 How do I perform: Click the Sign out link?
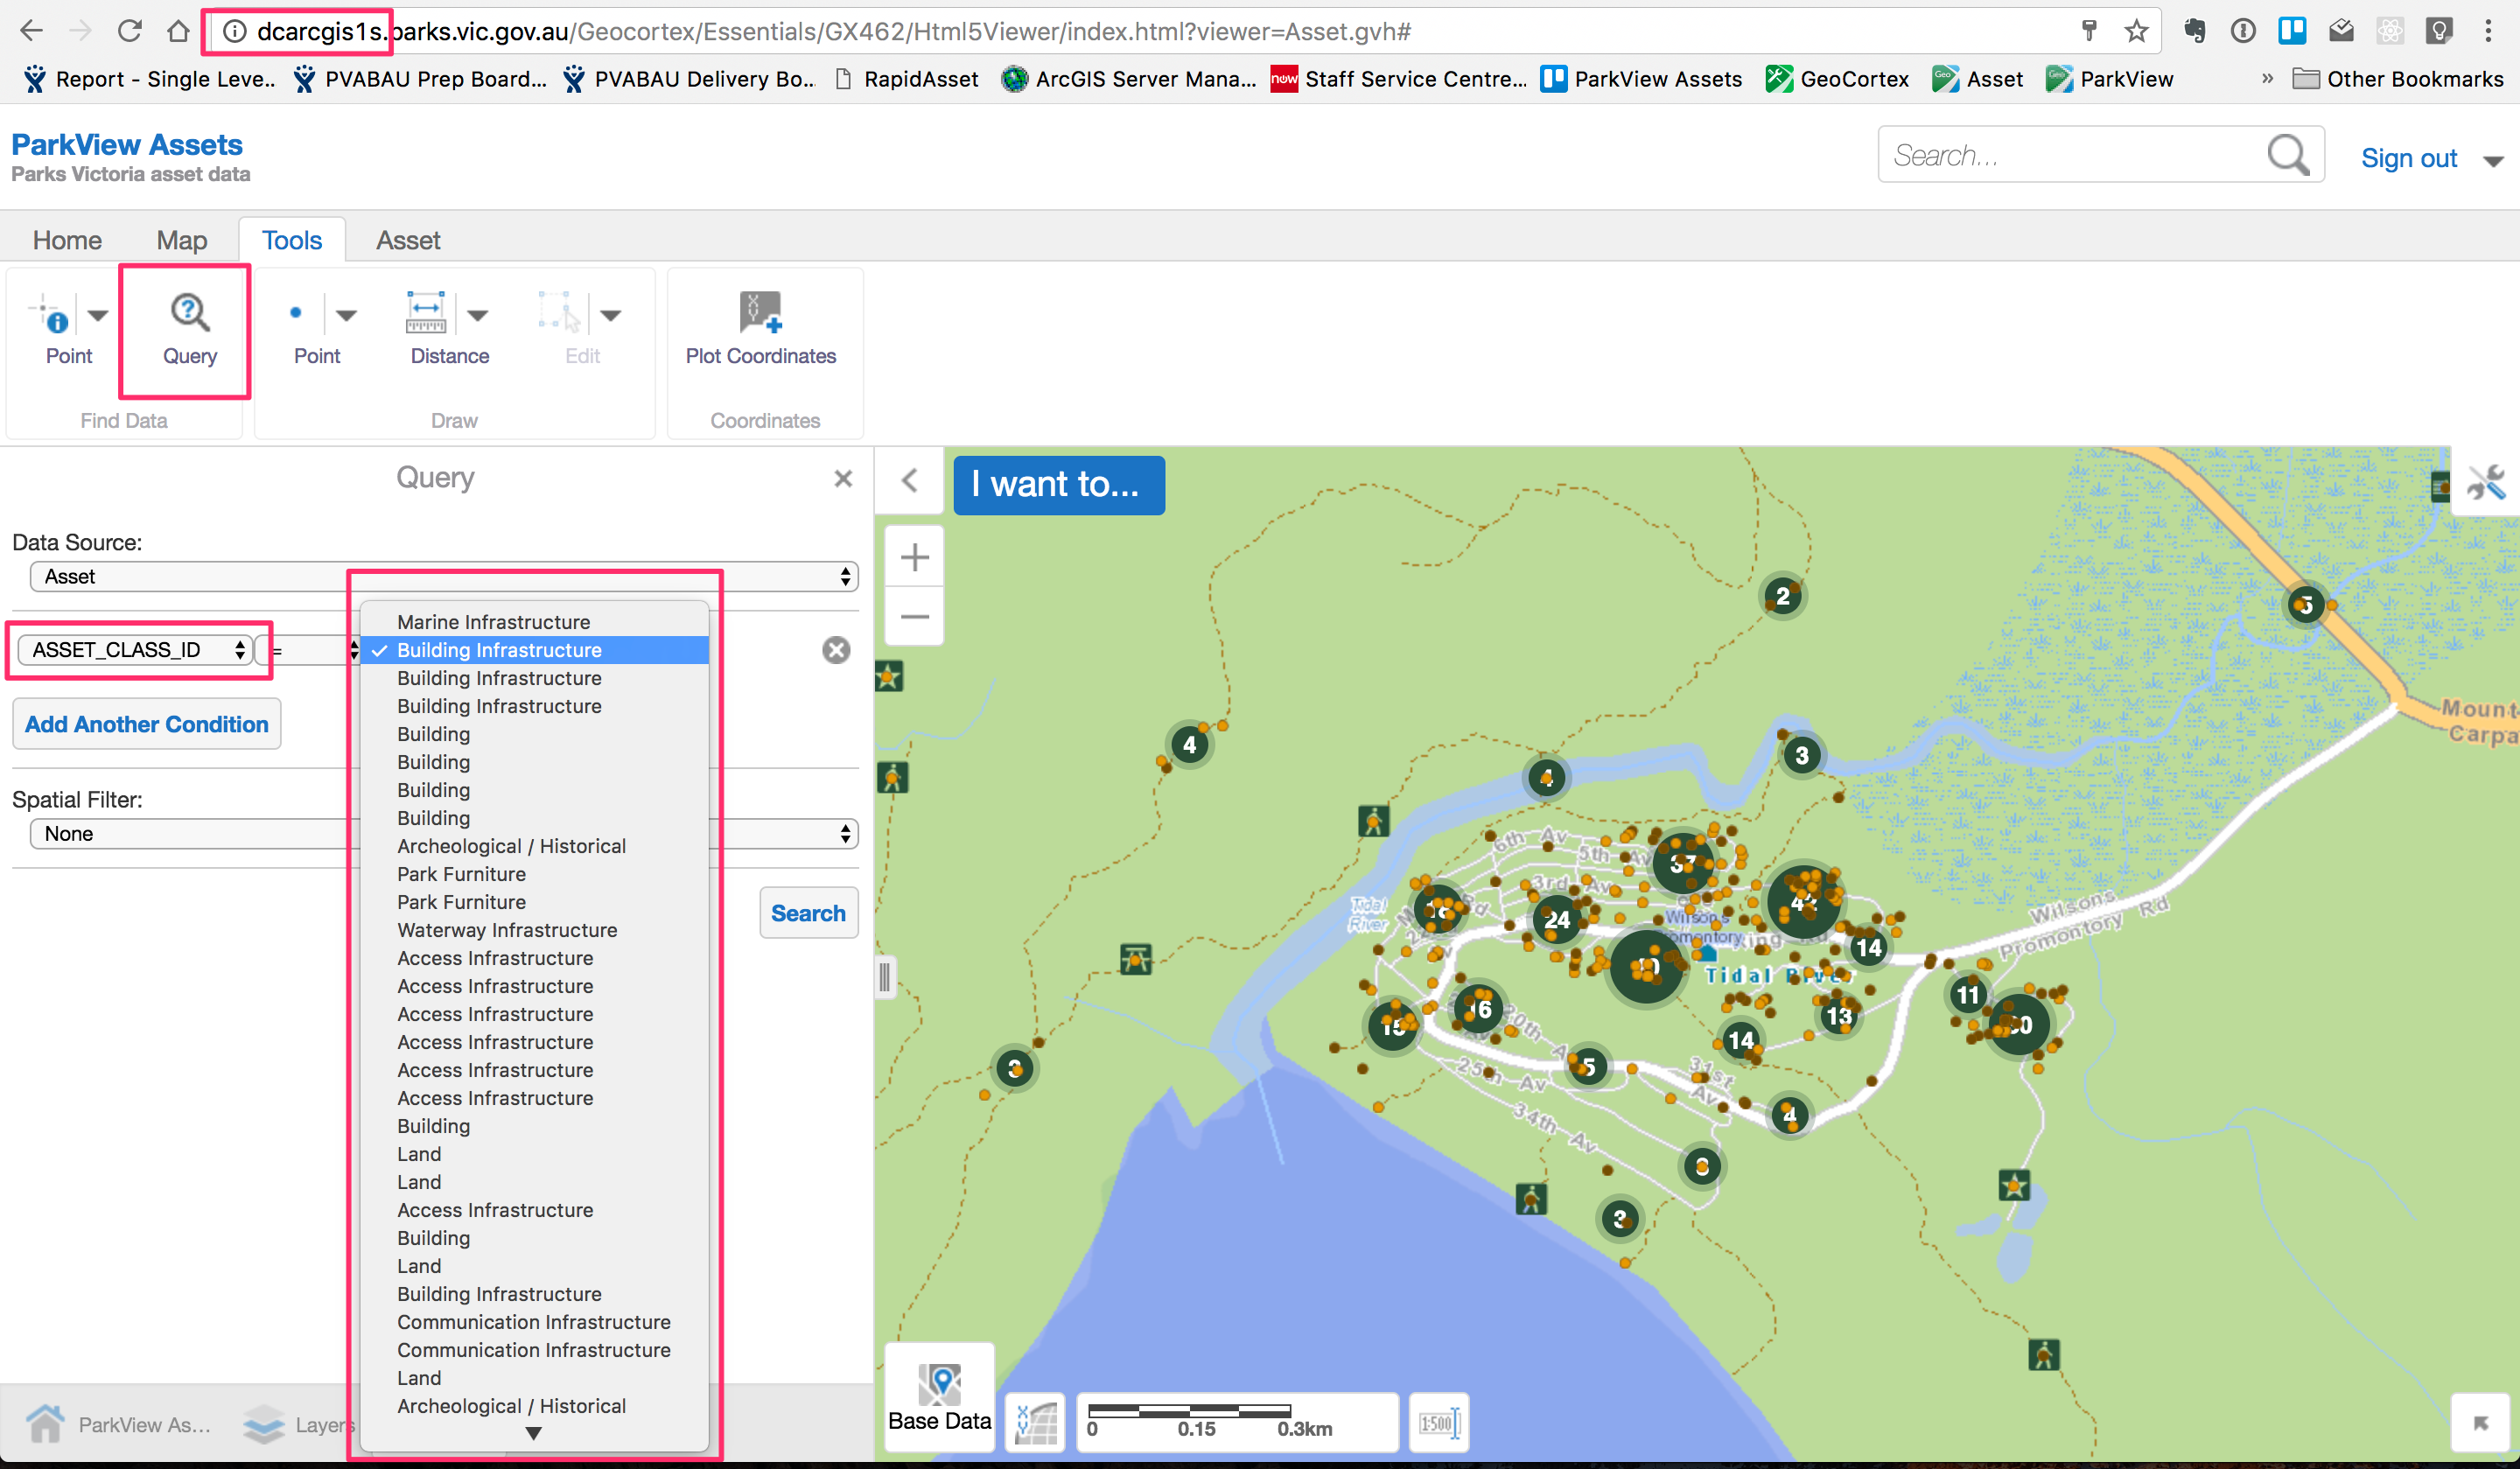(x=2408, y=159)
